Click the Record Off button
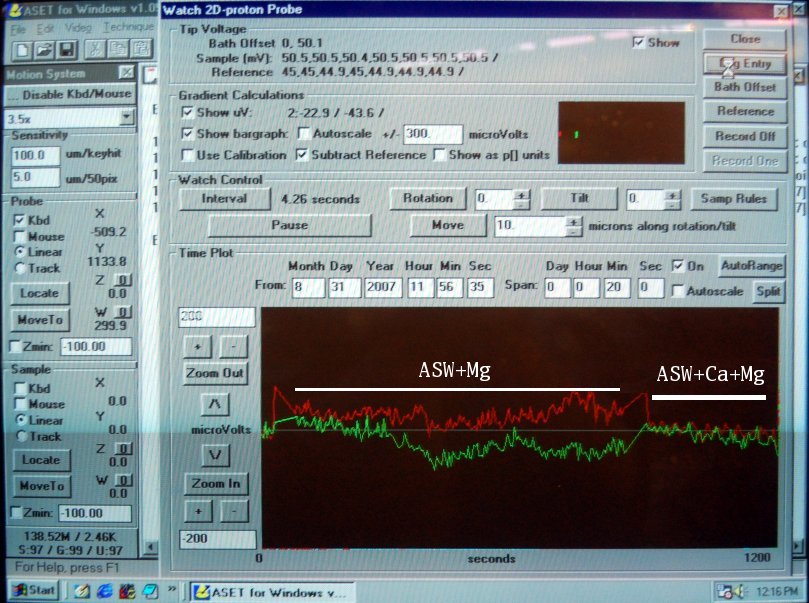 click(745, 136)
